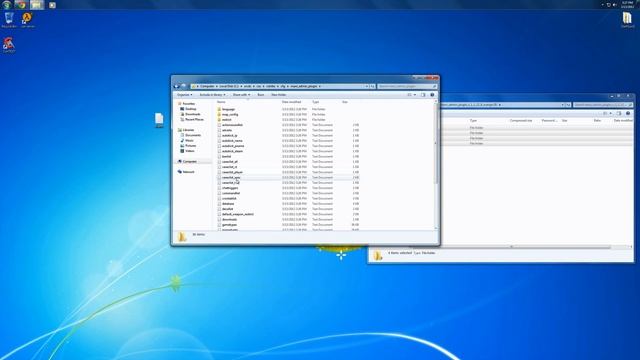This screenshot has width=640, height=360.
Task: Select the autokick_name file
Action: [x=230, y=141]
